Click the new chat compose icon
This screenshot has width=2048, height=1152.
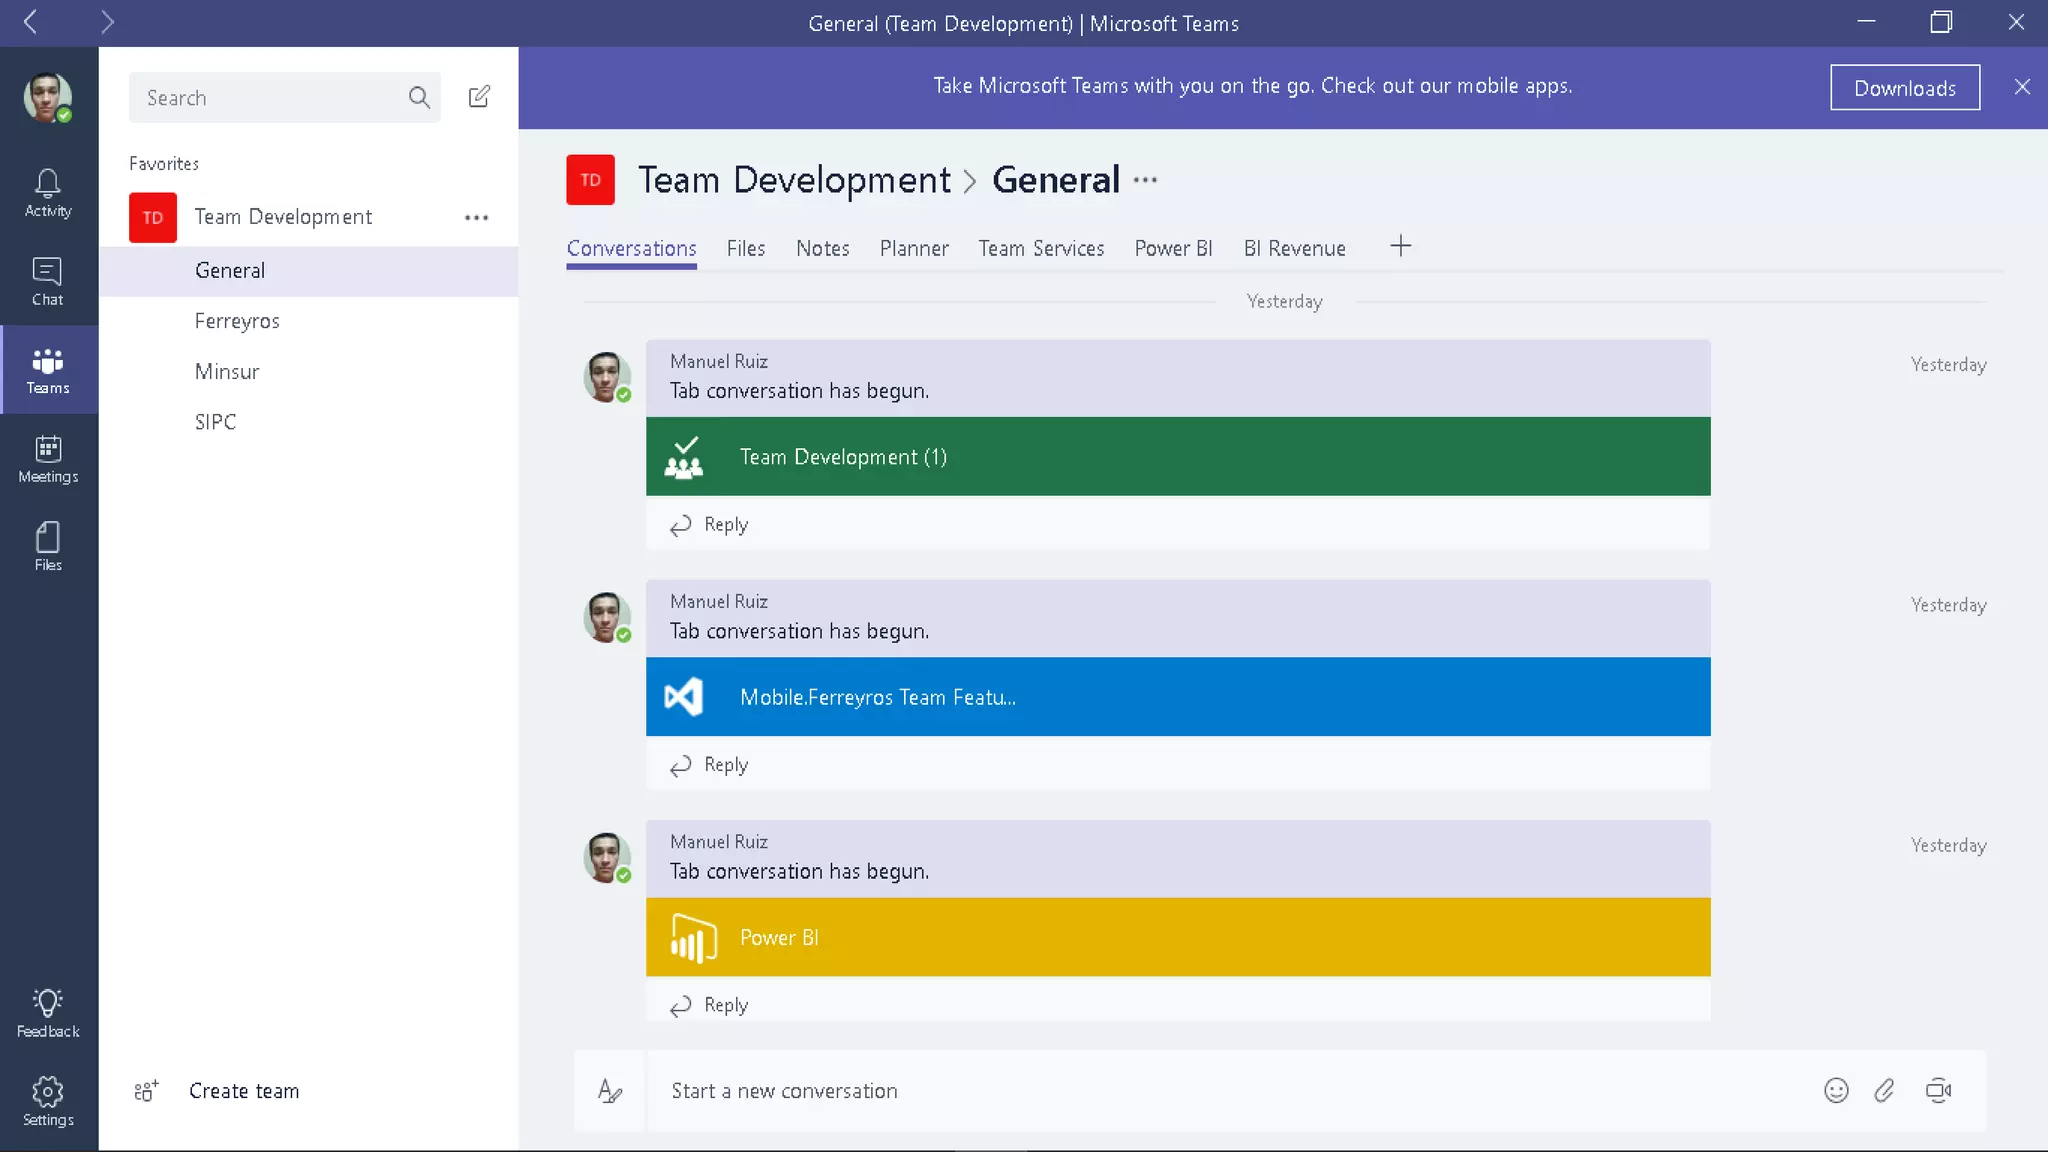(x=479, y=97)
